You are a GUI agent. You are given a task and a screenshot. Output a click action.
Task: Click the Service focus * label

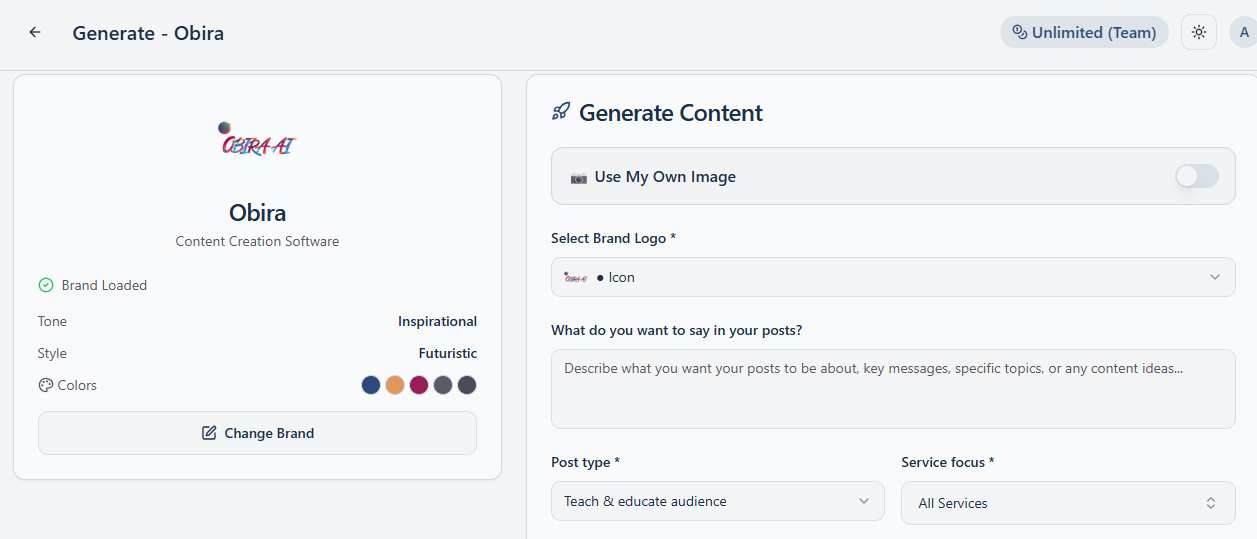click(x=948, y=462)
